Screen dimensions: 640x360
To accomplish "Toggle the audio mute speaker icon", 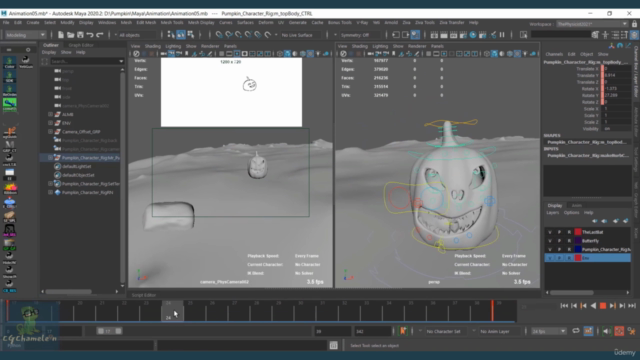I will coord(606,331).
